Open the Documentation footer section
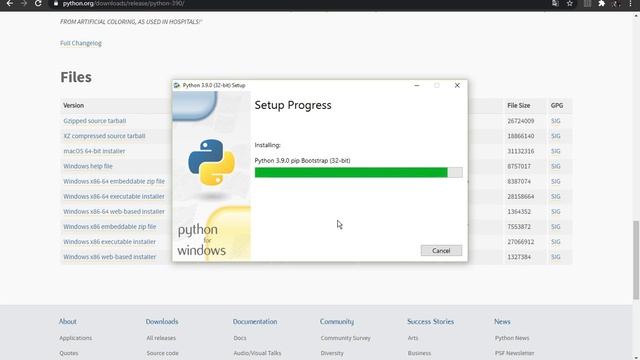Viewport: 640px width, 360px height. pos(255,322)
